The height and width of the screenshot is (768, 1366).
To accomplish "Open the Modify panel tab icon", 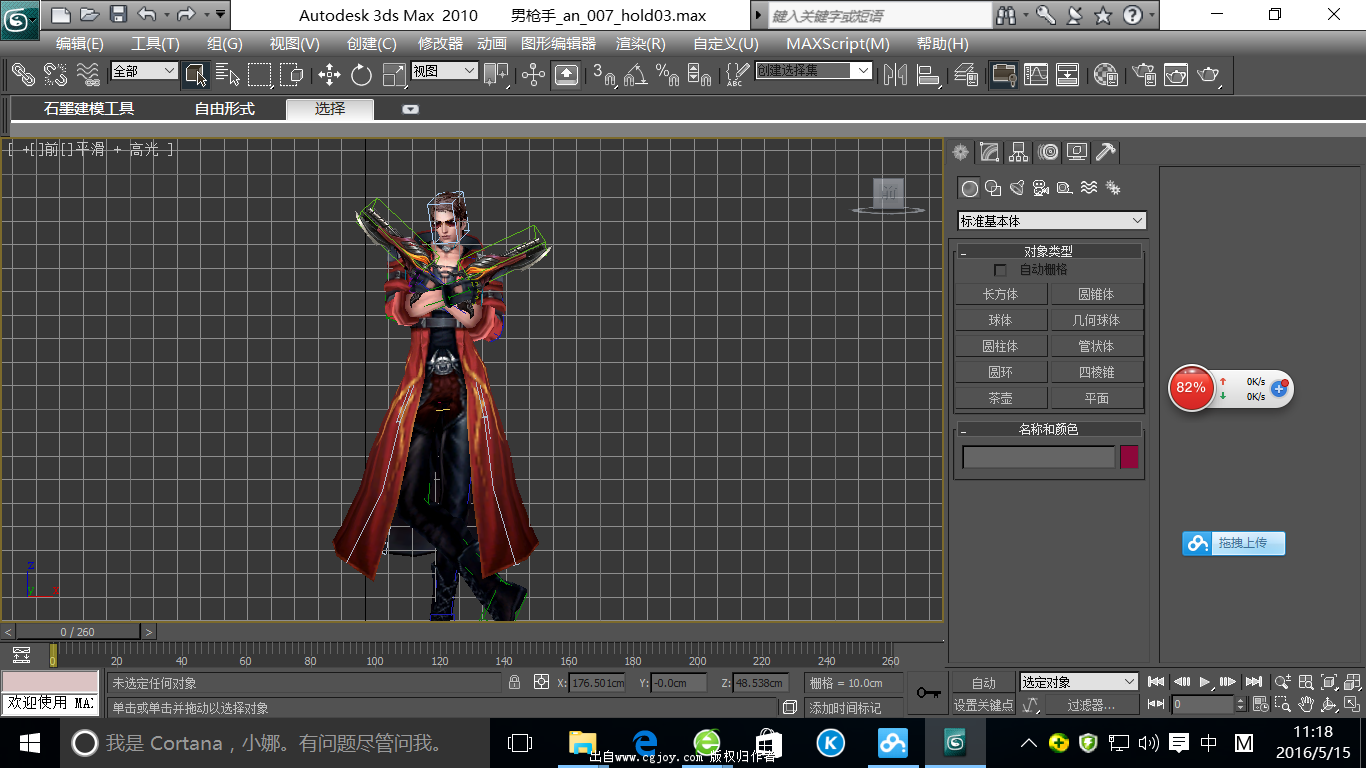I will click(989, 152).
